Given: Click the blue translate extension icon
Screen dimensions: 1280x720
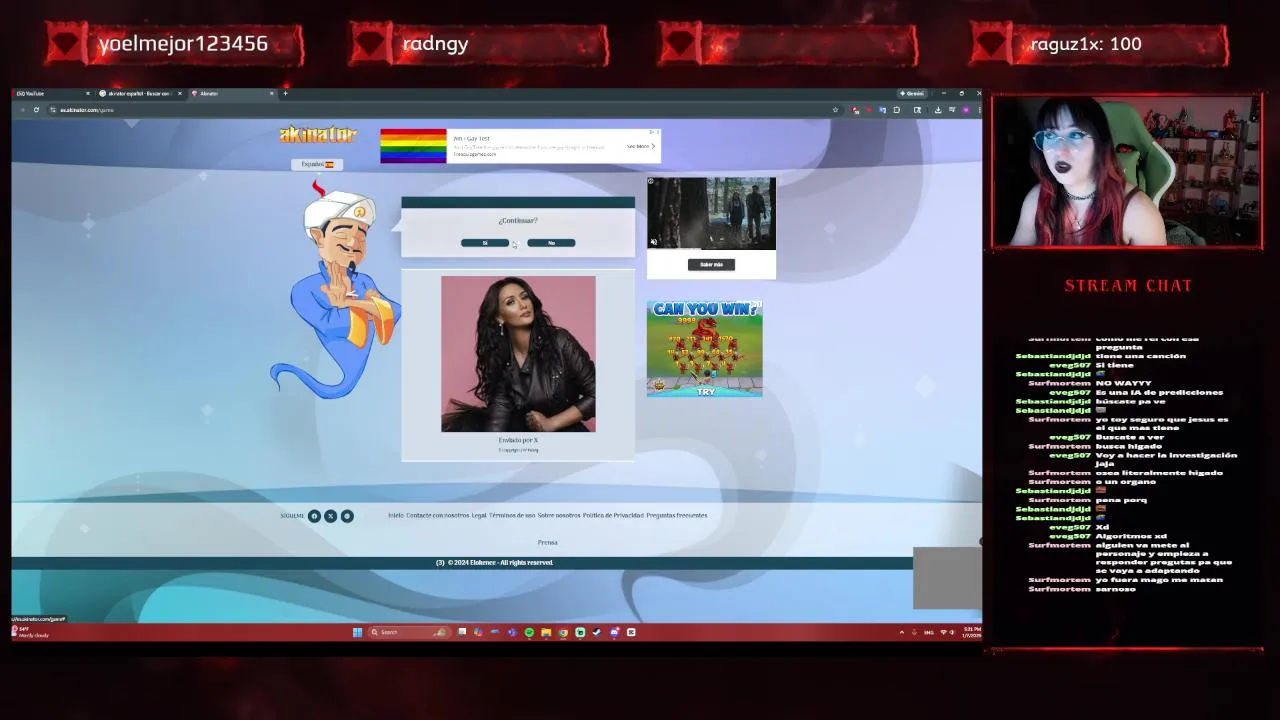Looking at the screenshot, I should click(x=882, y=110).
